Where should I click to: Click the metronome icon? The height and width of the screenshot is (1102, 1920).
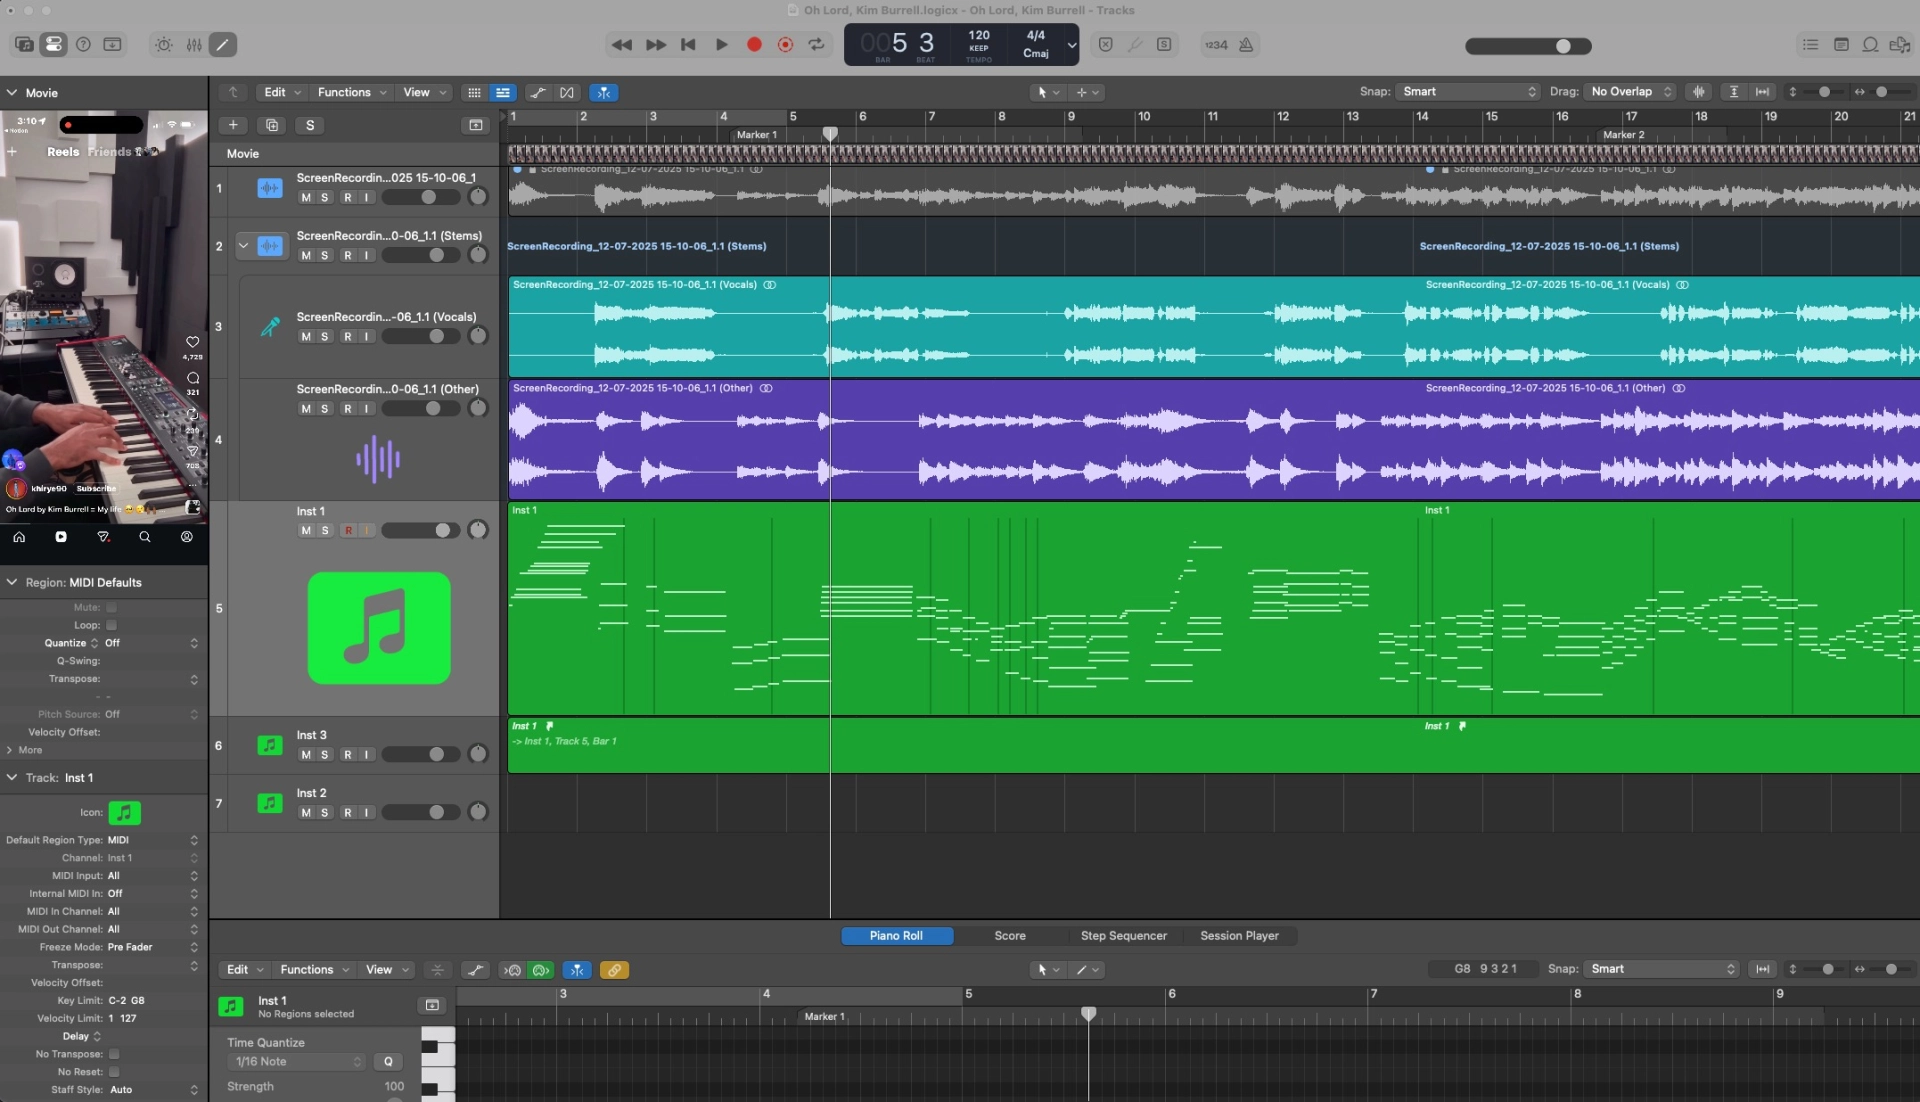pos(1246,45)
